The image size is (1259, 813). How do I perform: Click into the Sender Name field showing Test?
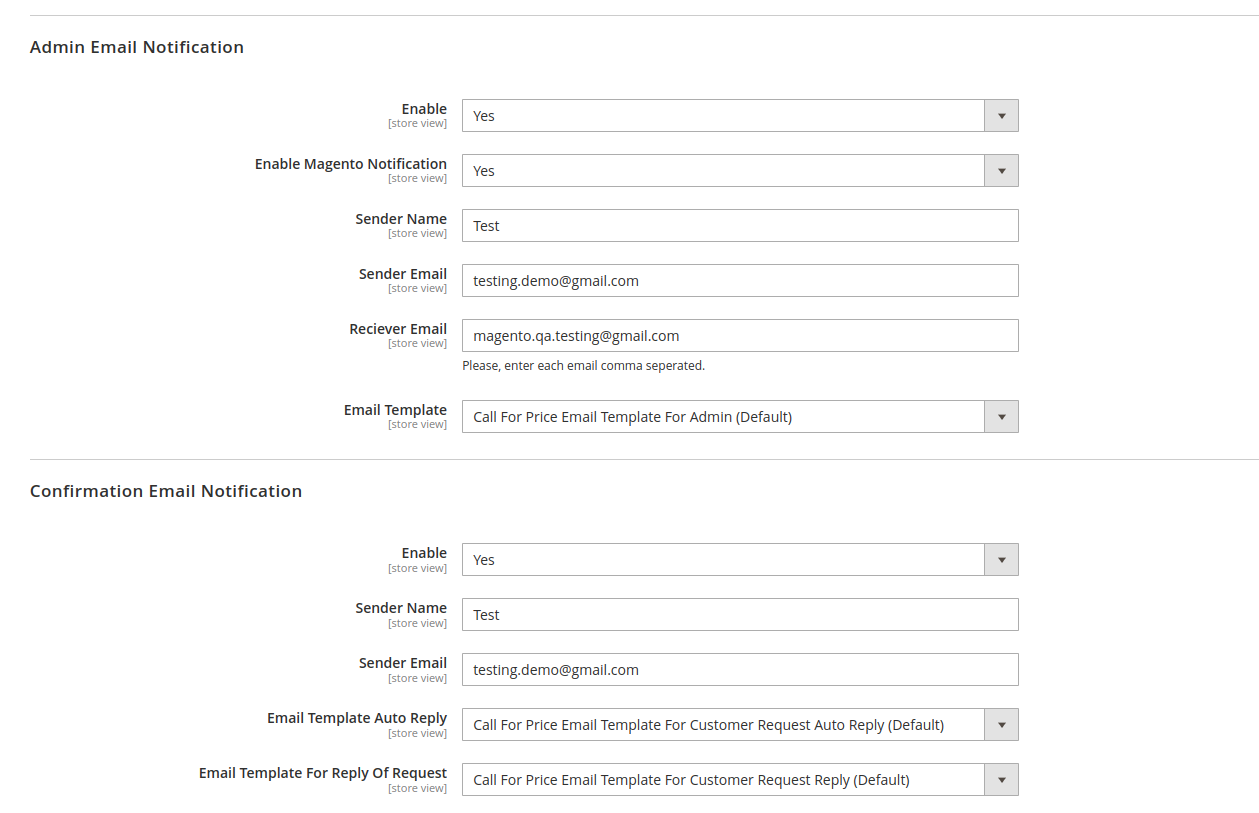coord(740,225)
